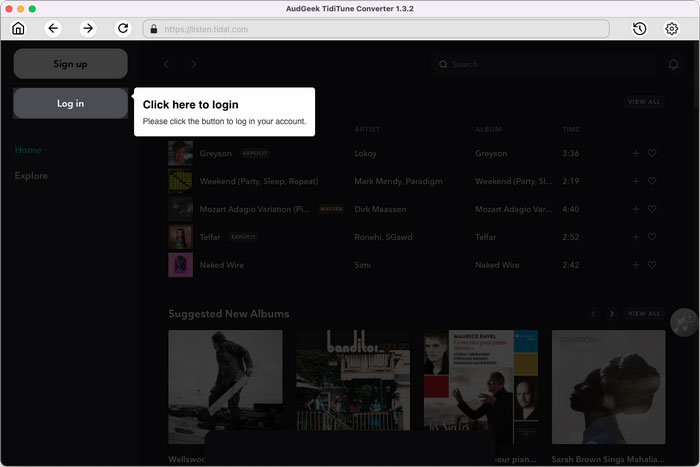Click the Telfar track cover thumbnail
The height and width of the screenshot is (467, 700).
pos(180,237)
